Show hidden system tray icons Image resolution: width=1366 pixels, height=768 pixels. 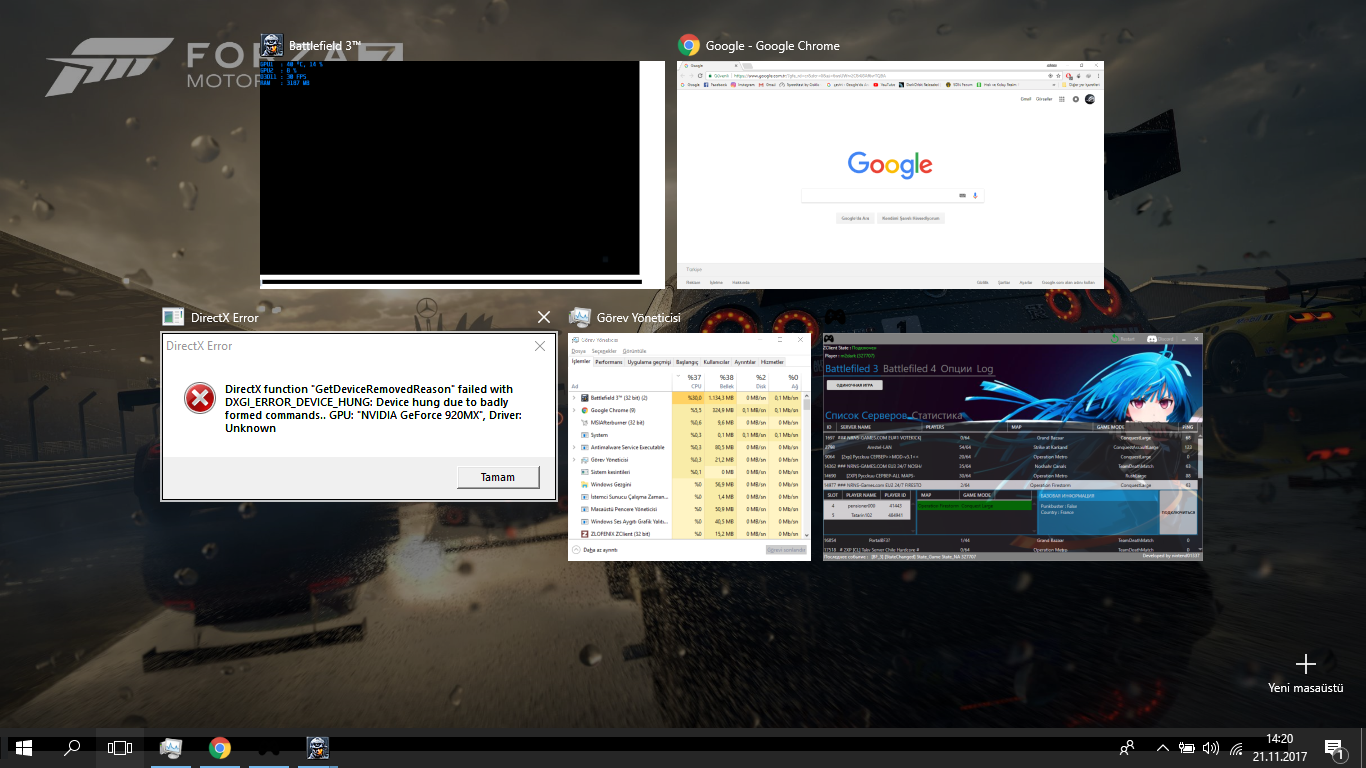1162,747
